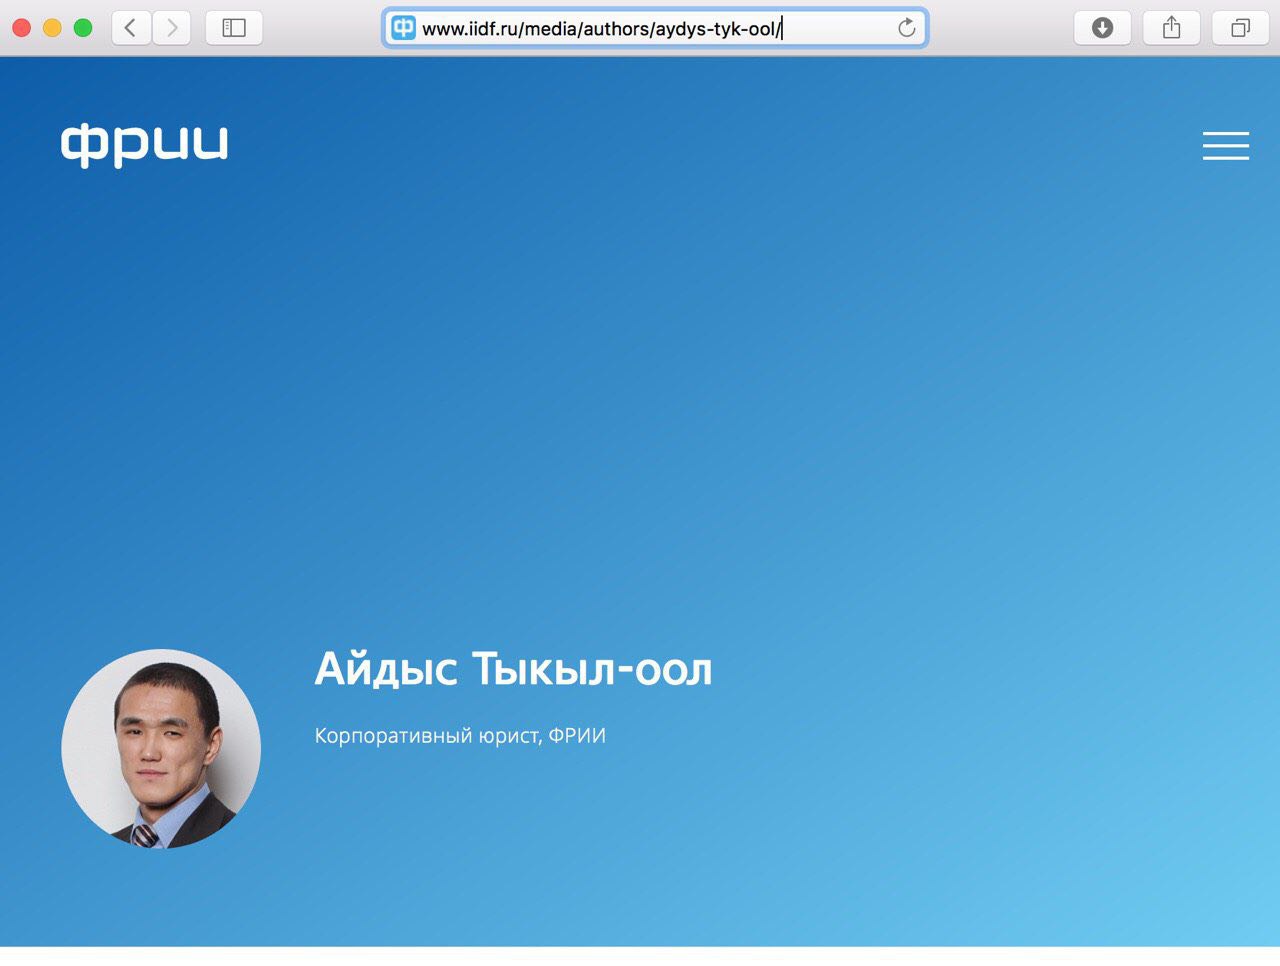Reload the page with the refresh icon
The height and width of the screenshot is (966, 1280).
(907, 28)
